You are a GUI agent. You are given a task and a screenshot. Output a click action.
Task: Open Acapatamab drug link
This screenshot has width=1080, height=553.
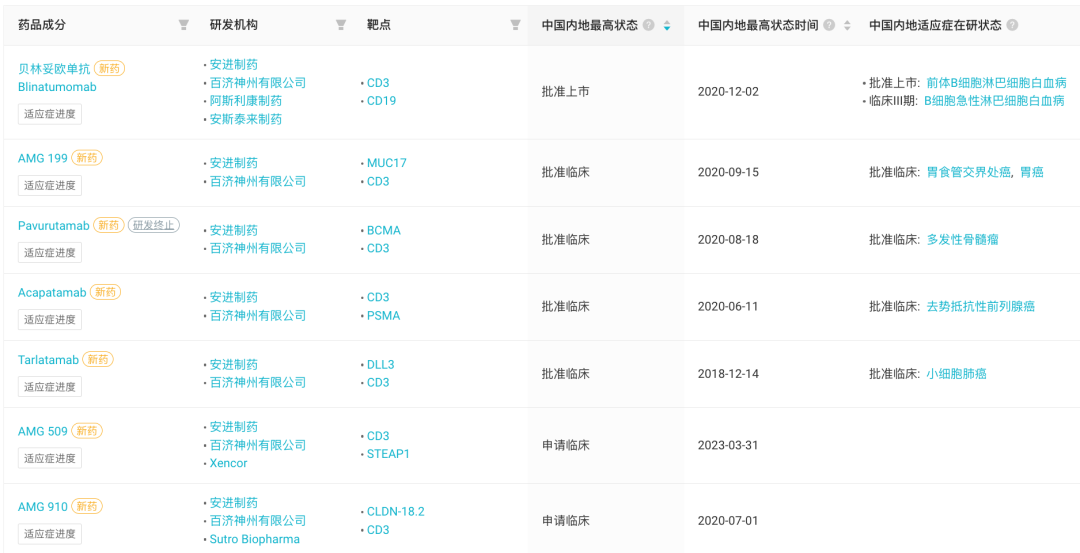(52, 293)
